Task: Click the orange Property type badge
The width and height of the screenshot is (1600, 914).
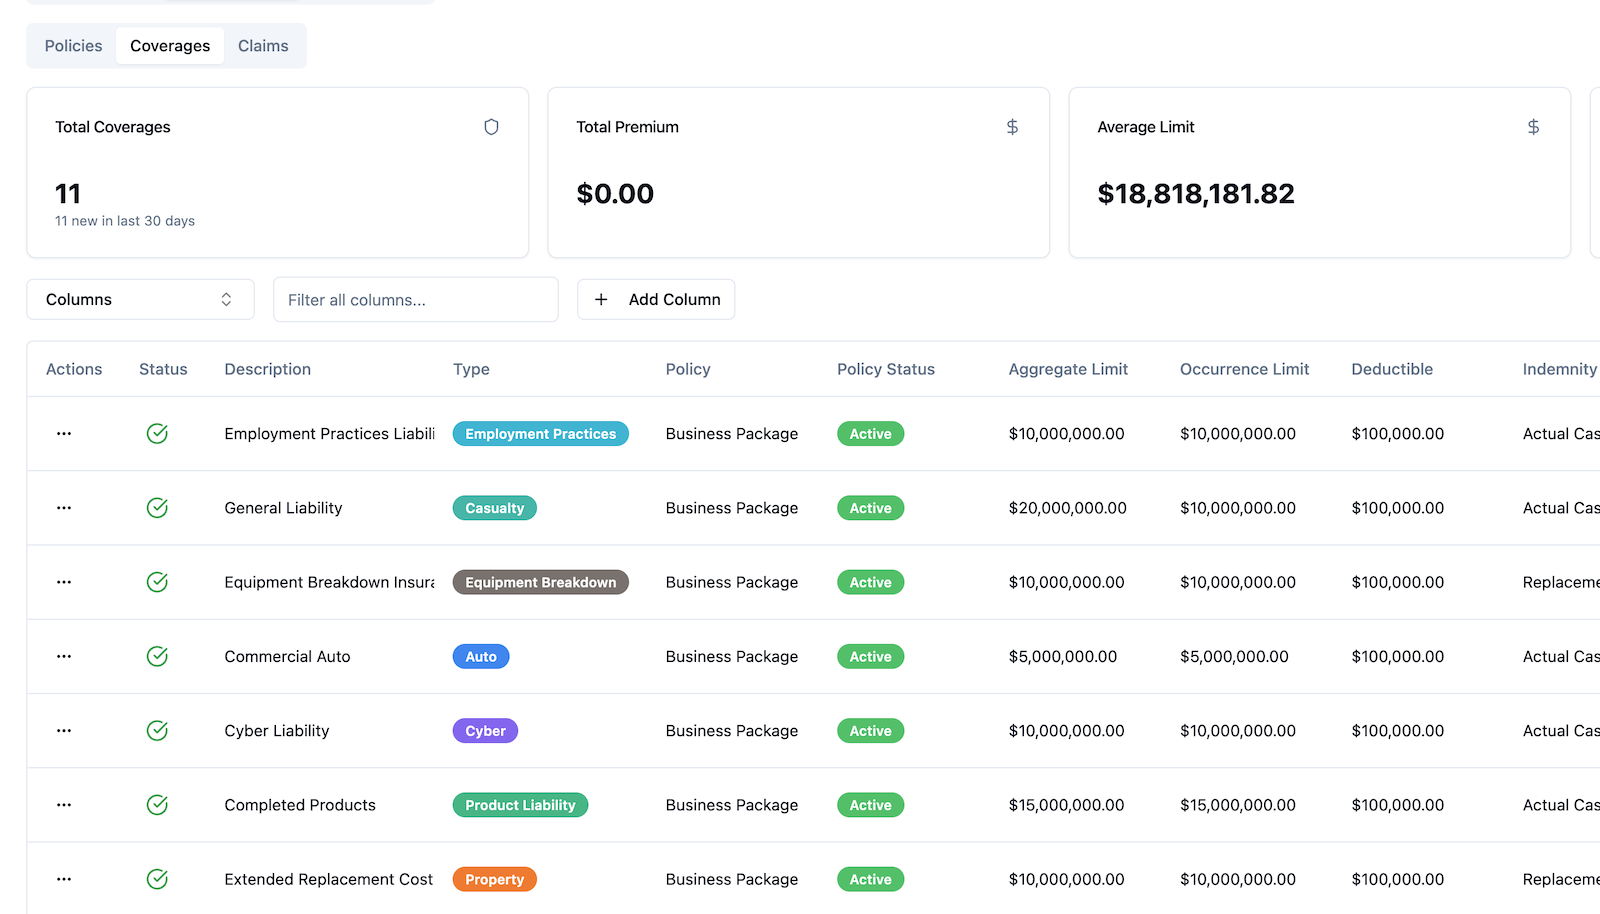Action: click(494, 879)
